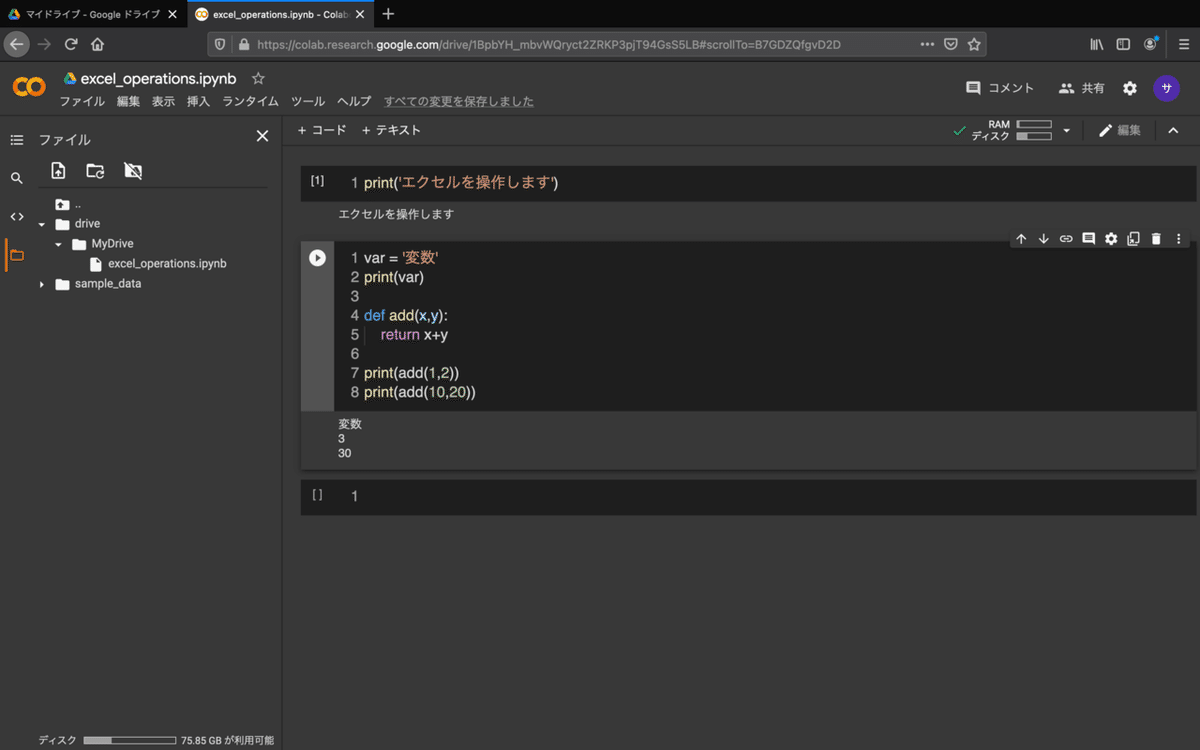This screenshot has width=1200, height=750.
Task: Add a new code cell with + コード
Action: (322, 130)
